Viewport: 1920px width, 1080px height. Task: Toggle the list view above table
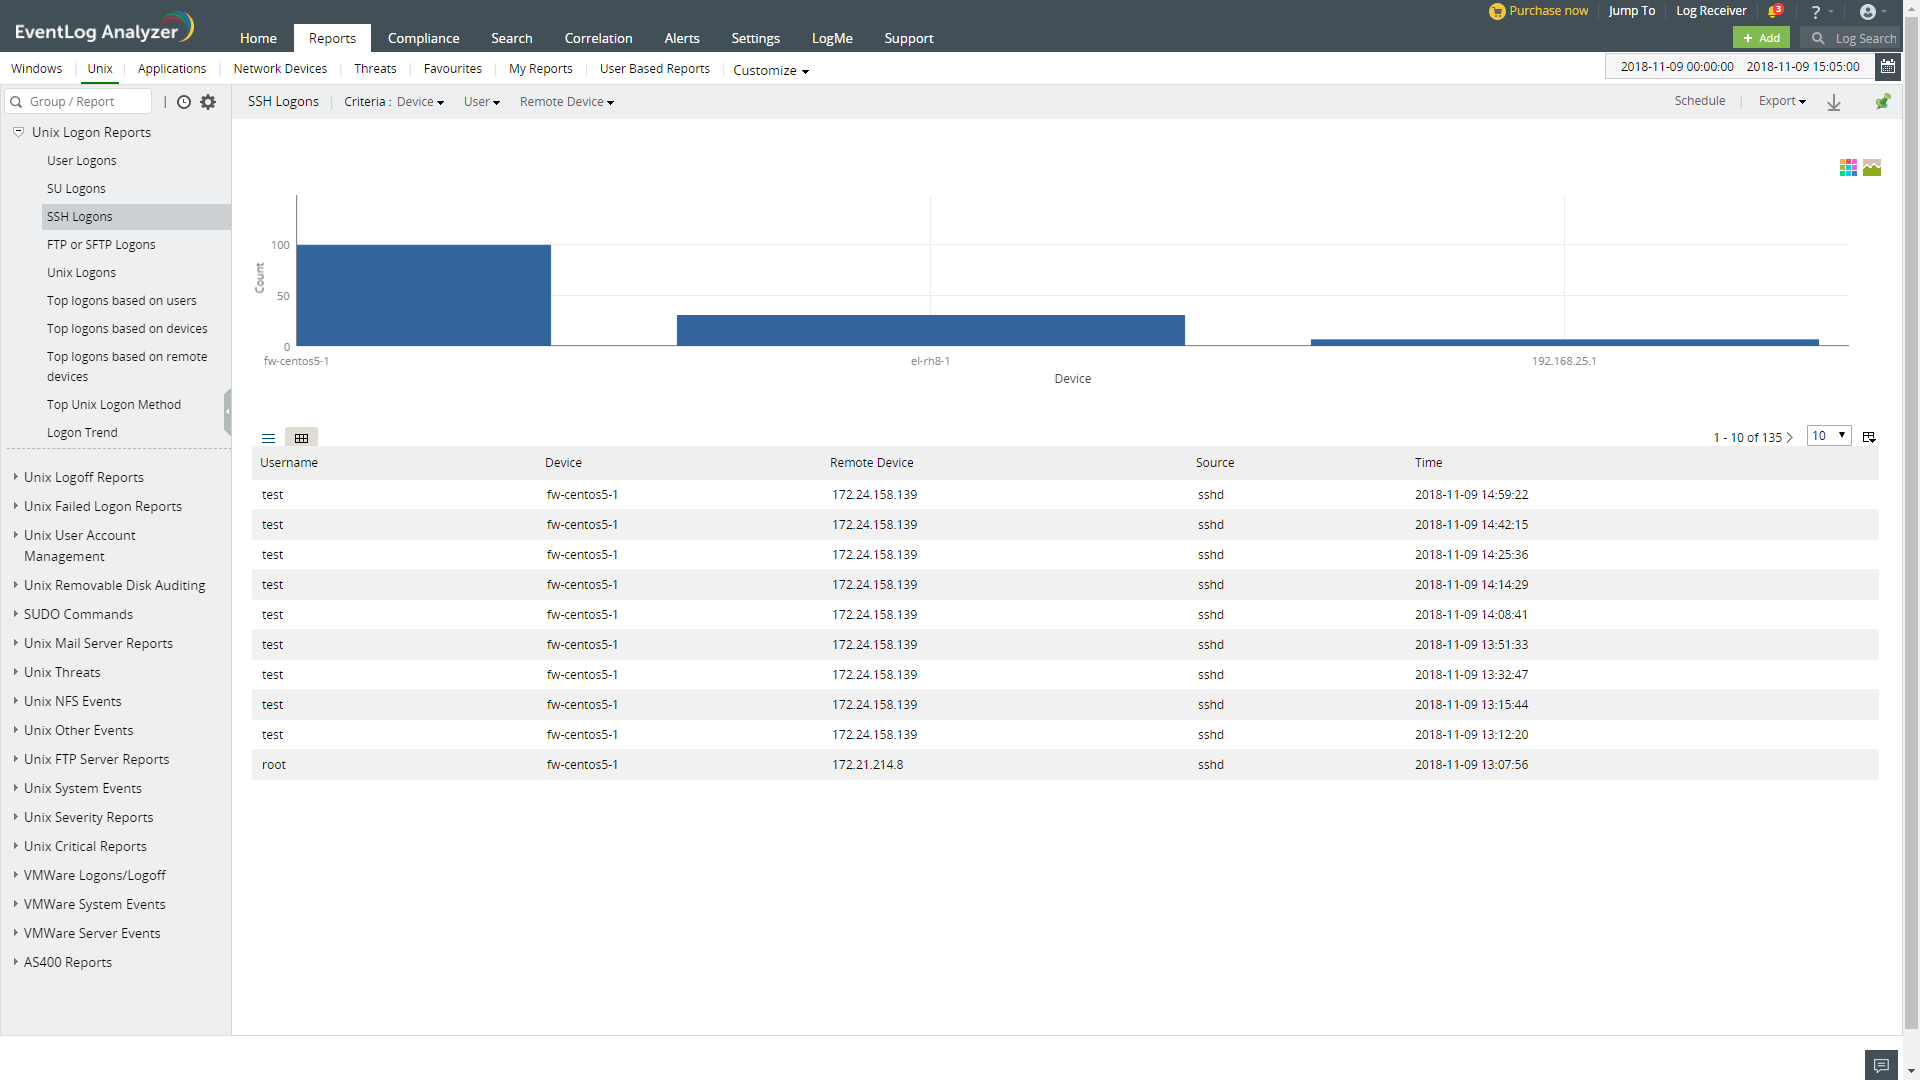(268, 438)
